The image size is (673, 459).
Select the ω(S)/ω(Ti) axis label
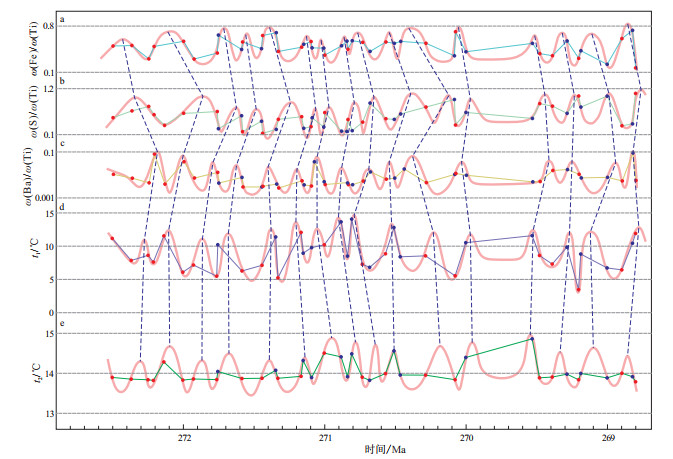click(x=33, y=112)
